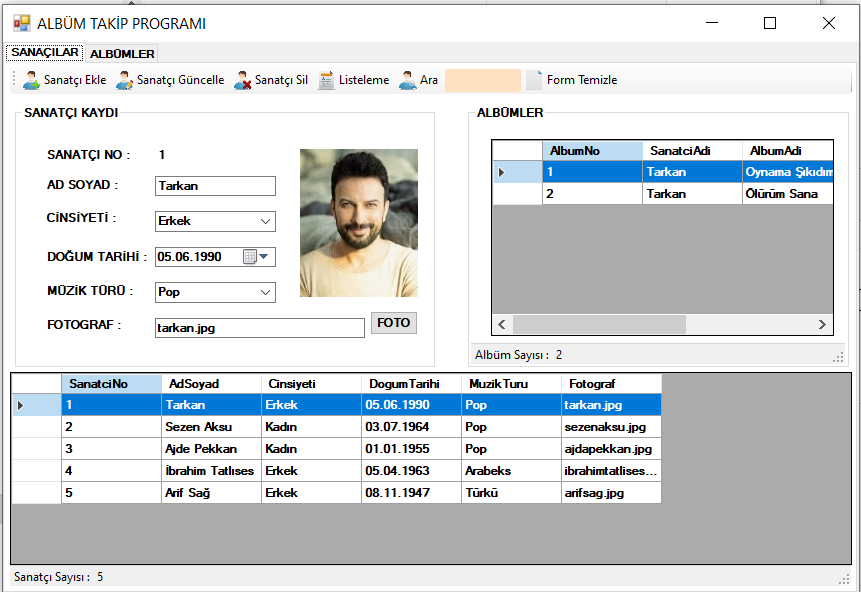Click the Form Temizle page icon

(535, 81)
